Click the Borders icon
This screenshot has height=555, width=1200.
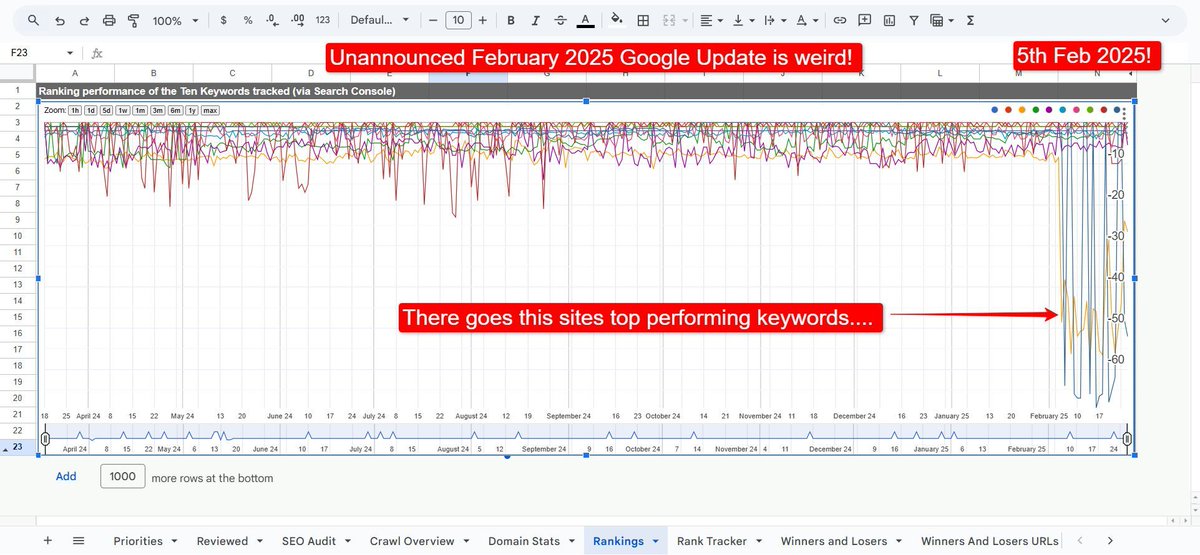click(x=643, y=20)
